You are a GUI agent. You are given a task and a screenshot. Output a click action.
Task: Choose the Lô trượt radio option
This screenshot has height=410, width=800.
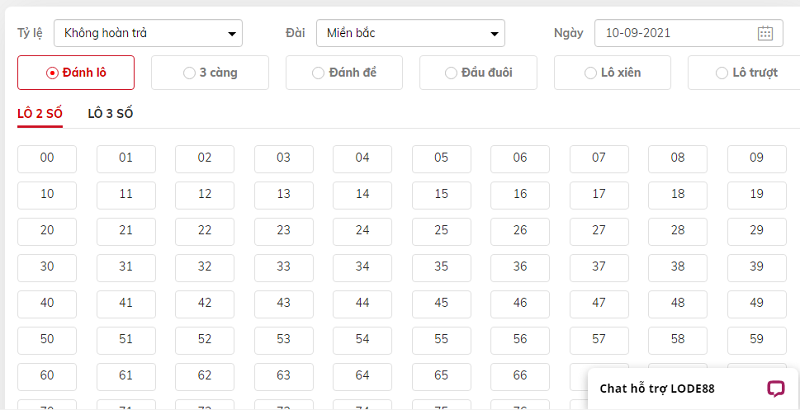coord(744,72)
